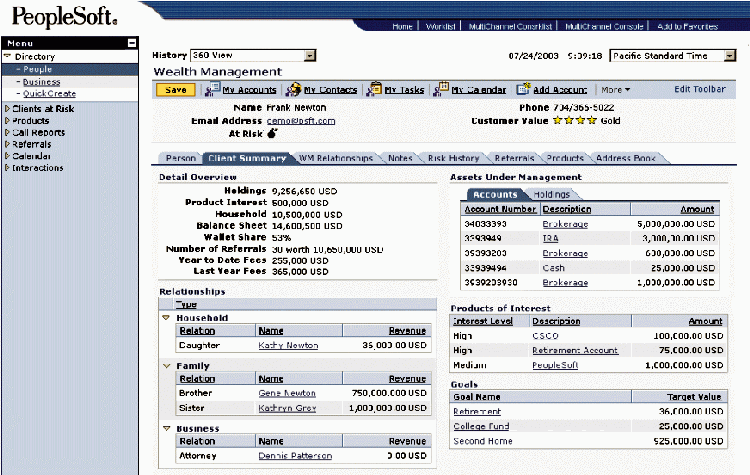Open the Retirement Account product link
The height and width of the screenshot is (475, 750).
(x=575, y=350)
